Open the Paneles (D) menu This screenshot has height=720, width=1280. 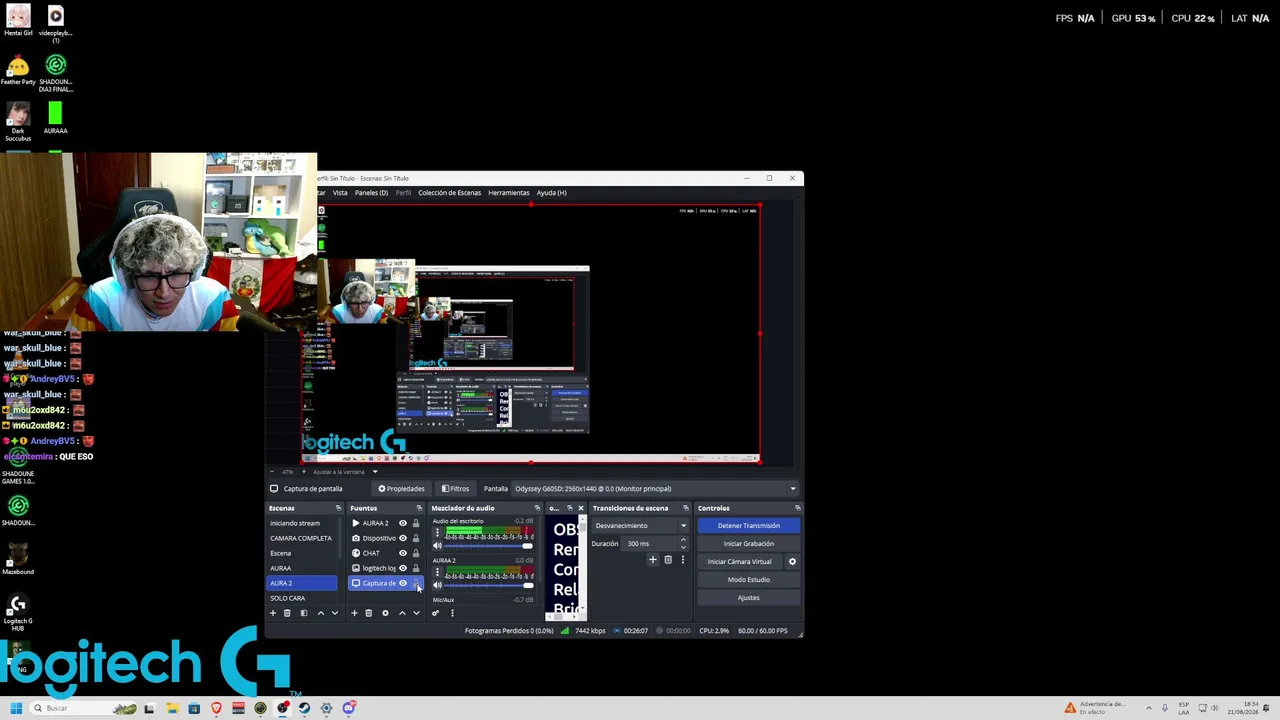tap(371, 193)
